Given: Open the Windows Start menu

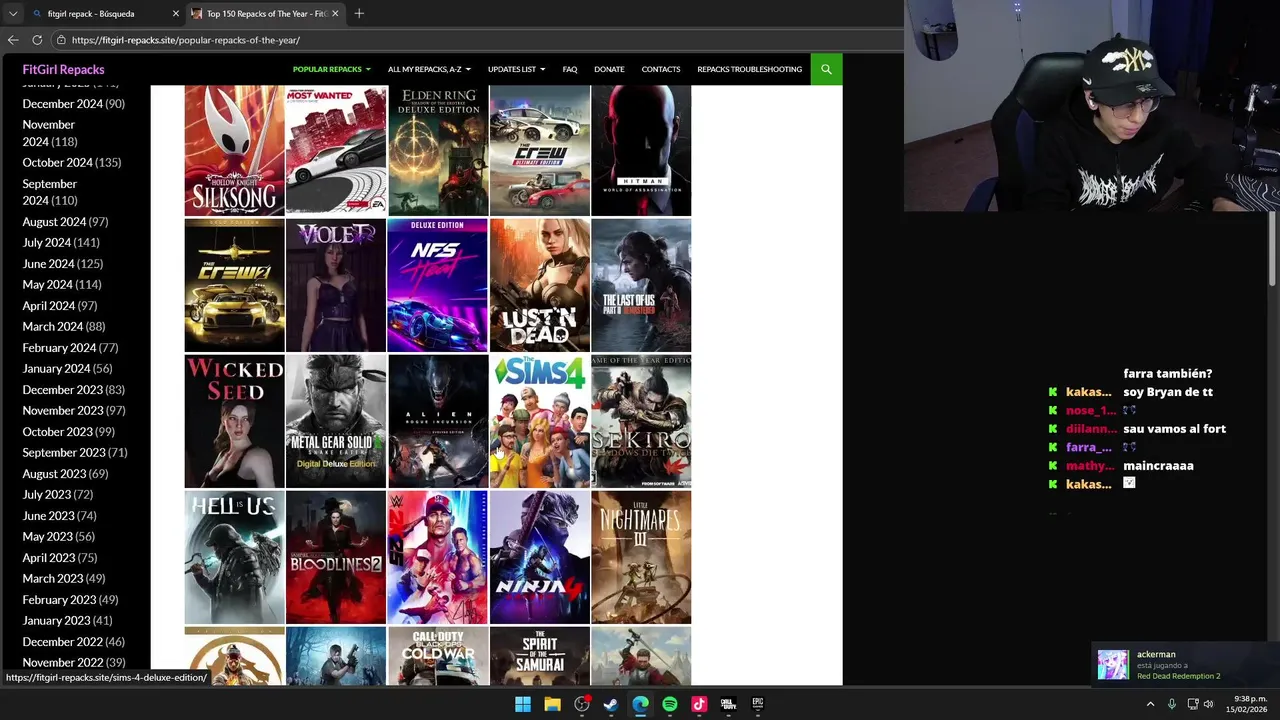Looking at the screenshot, I should pos(522,704).
